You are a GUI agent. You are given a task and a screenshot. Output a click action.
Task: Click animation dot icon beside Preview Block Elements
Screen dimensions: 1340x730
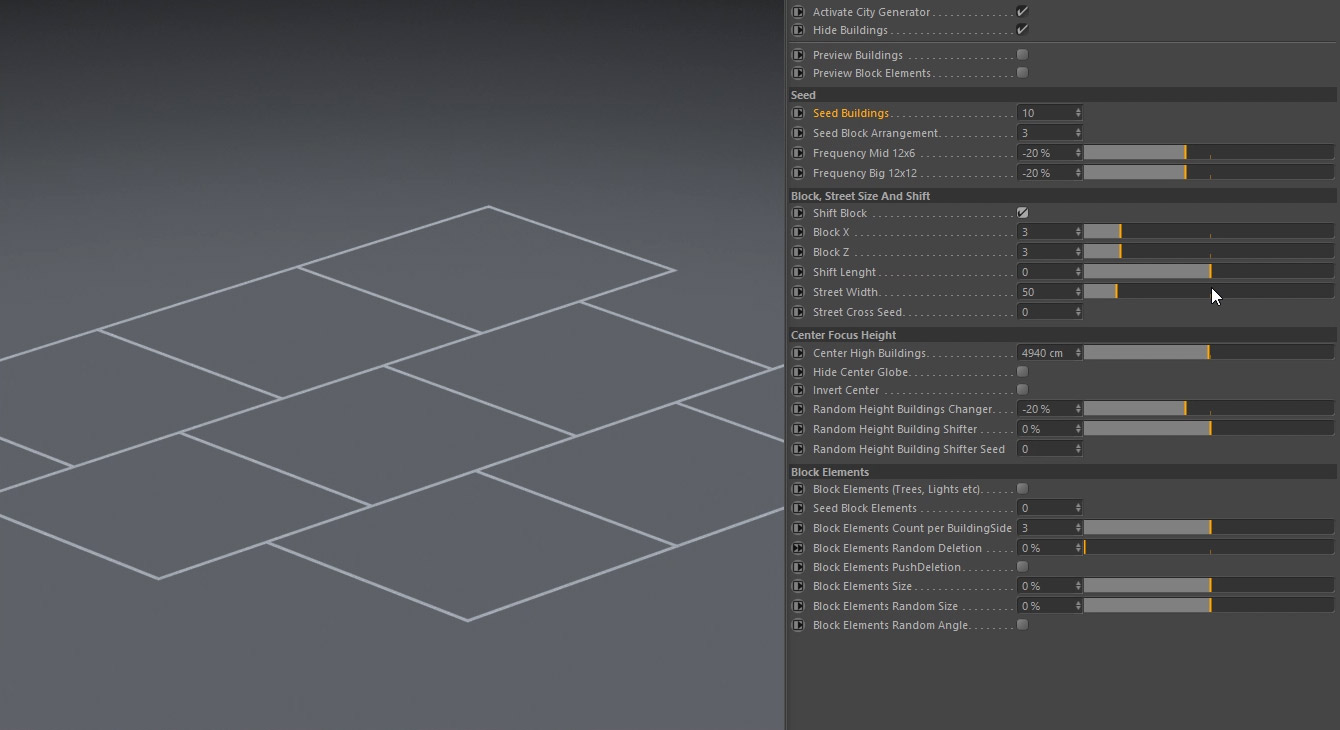[798, 73]
